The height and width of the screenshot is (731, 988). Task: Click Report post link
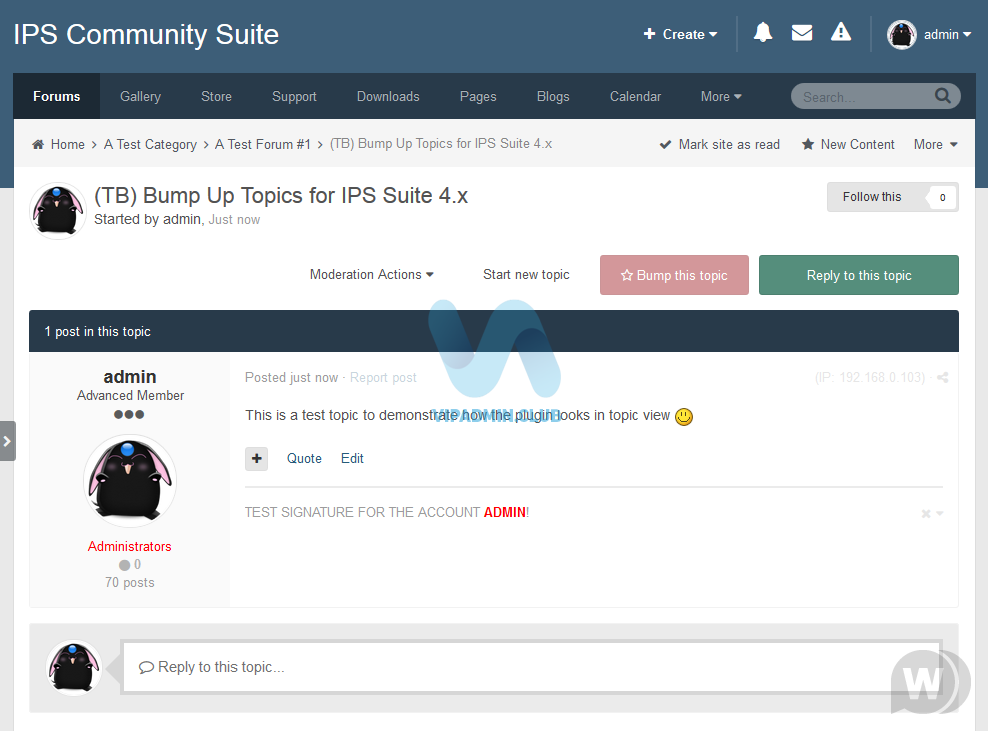click(x=383, y=377)
